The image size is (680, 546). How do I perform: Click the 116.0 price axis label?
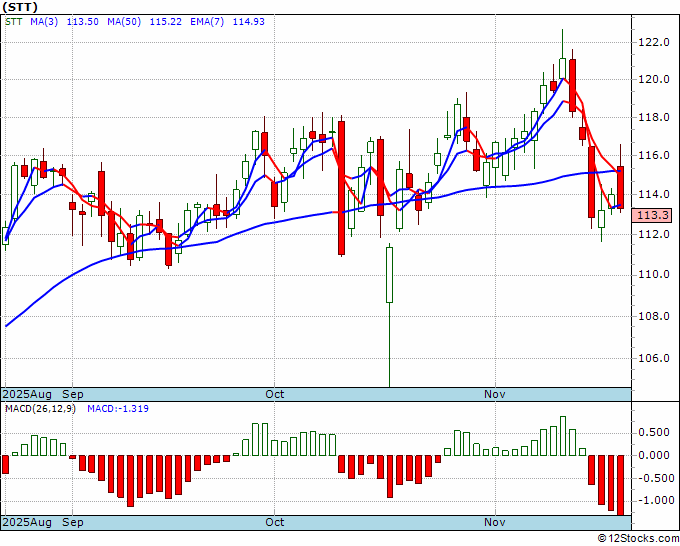[654, 155]
